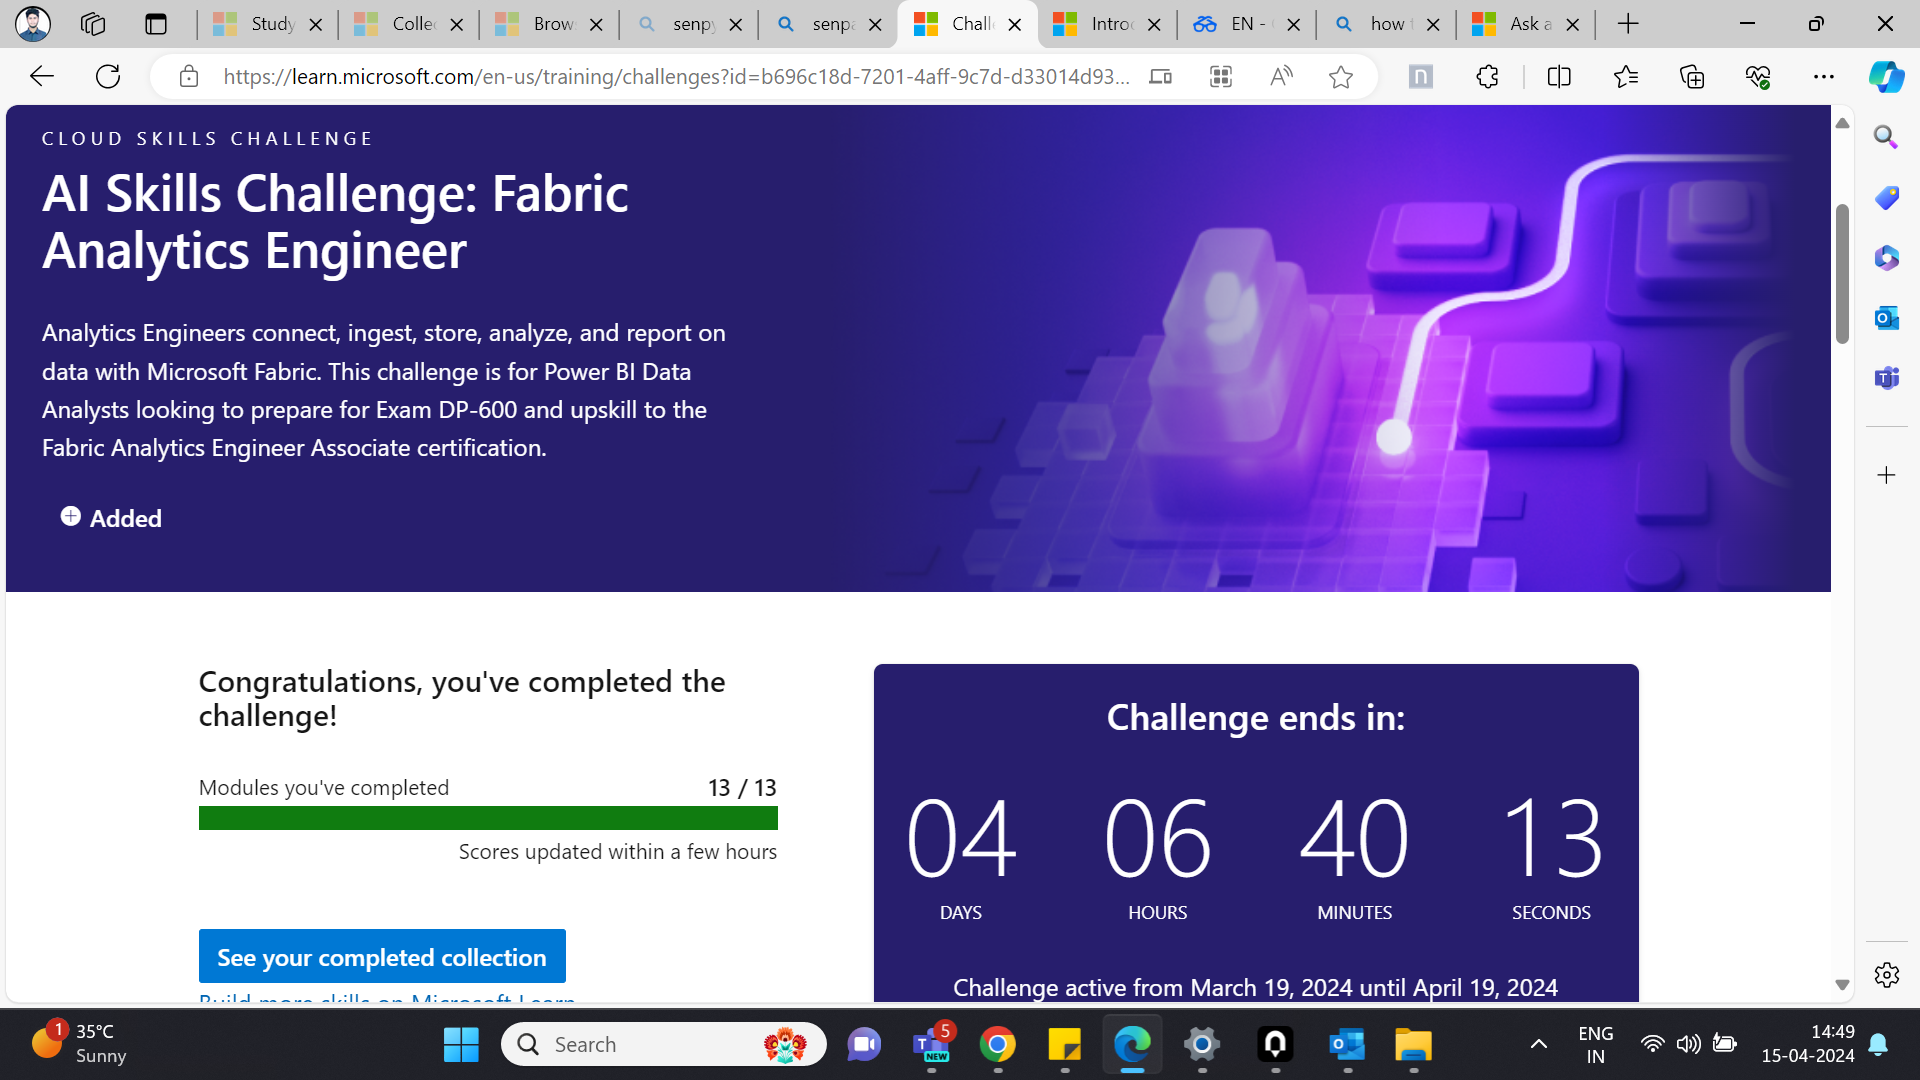Screen dimensions: 1920x1080
Task: Add page to favorites star icon
Action: [x=1341, y=76]
